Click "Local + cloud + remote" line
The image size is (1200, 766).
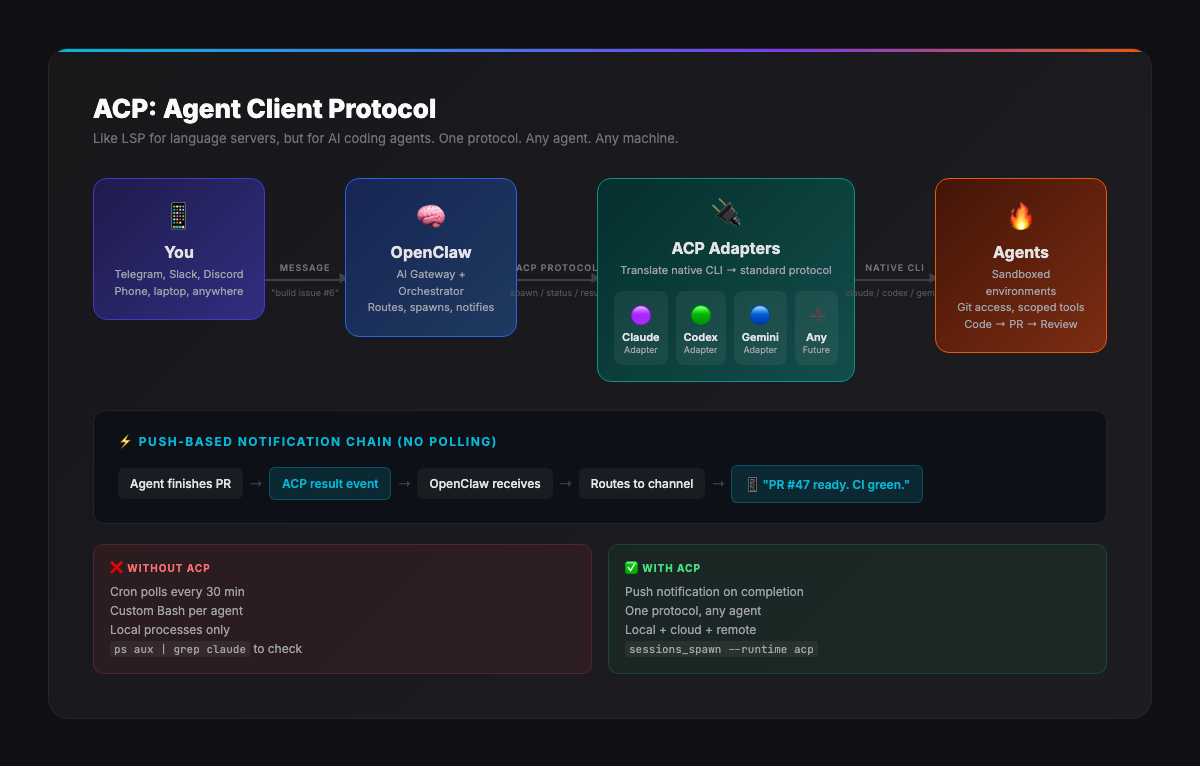tap(691, 630)
